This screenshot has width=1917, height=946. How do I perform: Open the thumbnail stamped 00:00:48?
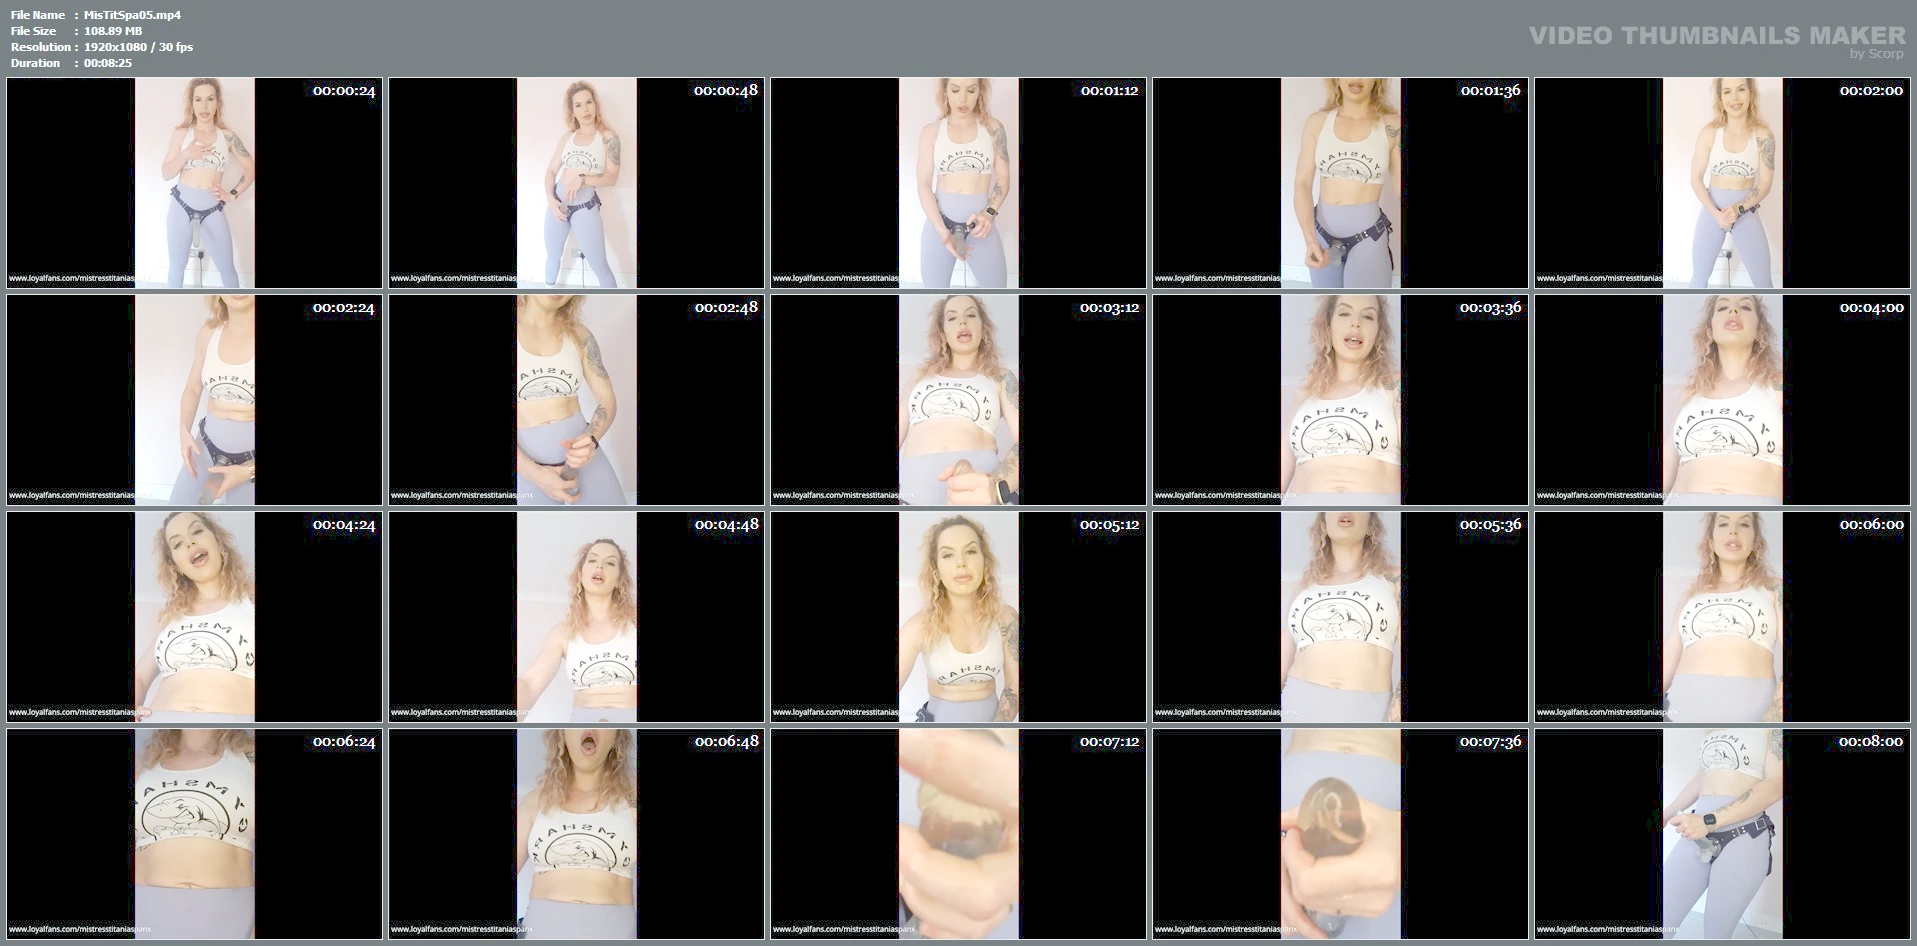(x=577, y=183)
